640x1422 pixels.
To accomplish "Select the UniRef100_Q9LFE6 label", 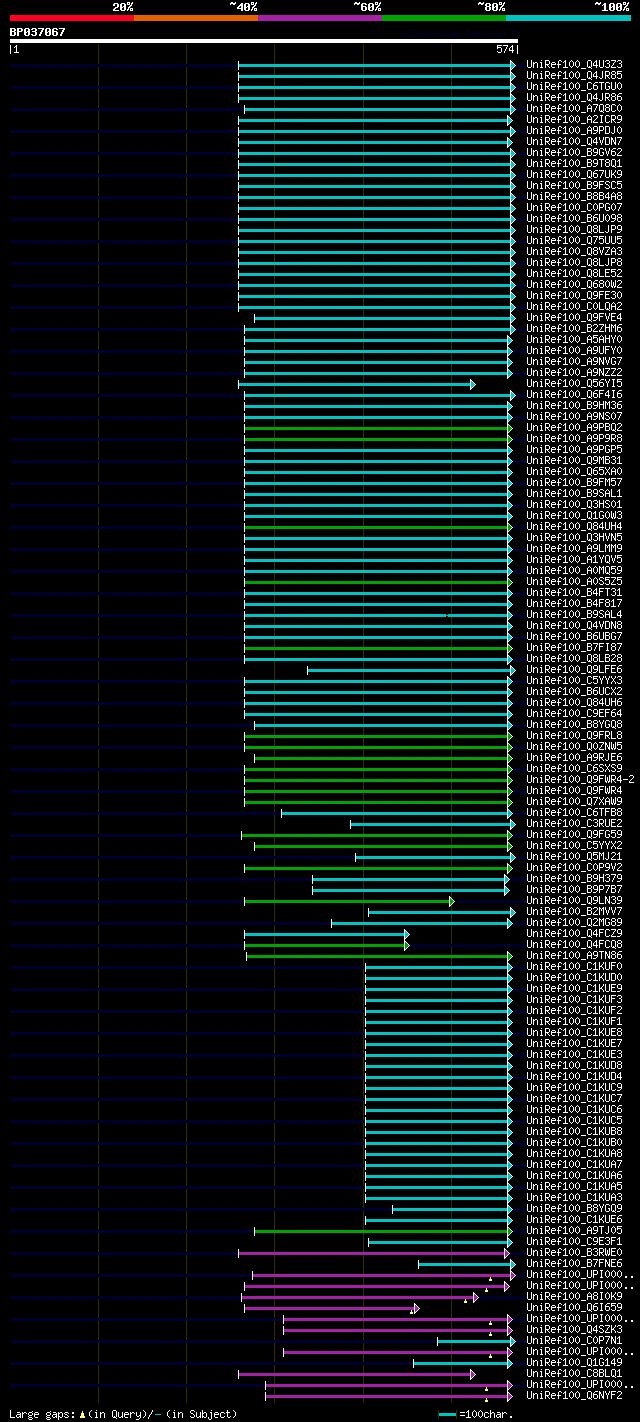I will click(x=574, y=669).
